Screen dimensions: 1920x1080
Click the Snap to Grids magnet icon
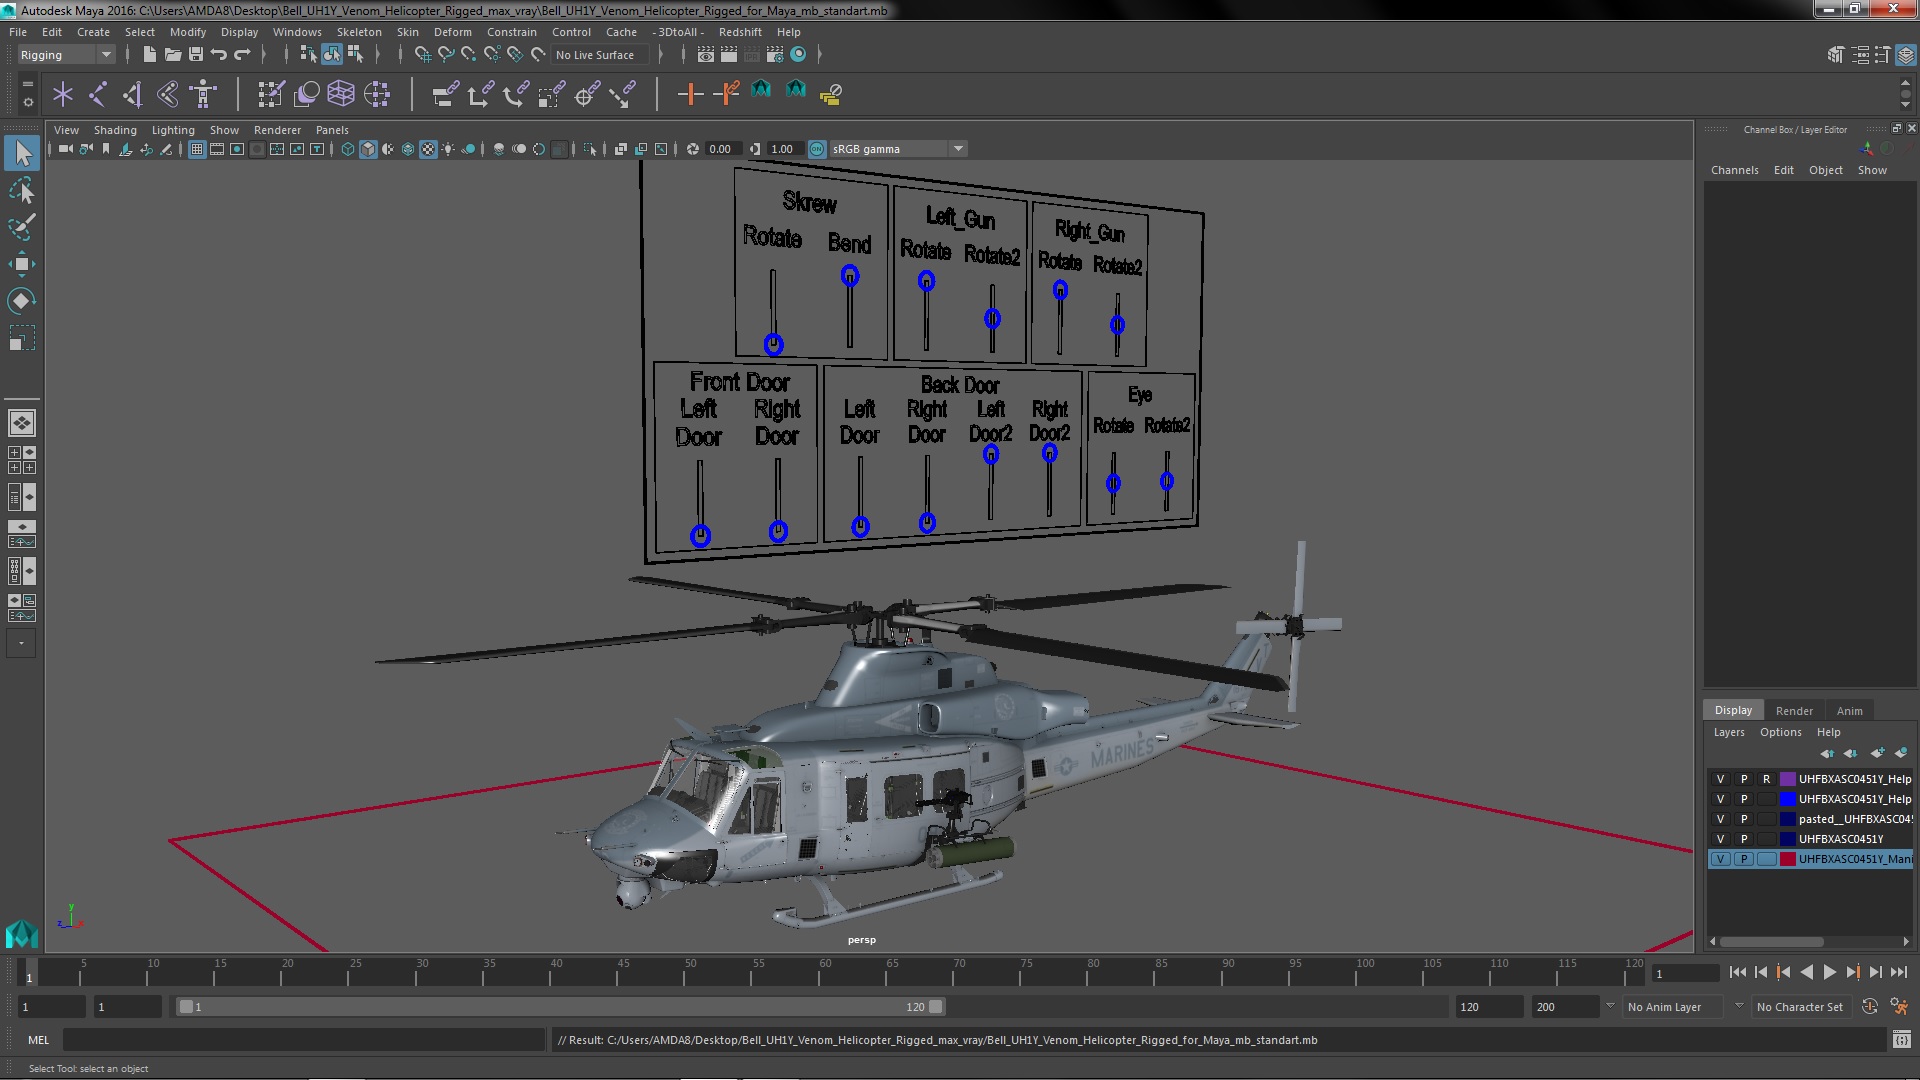tap(423, 54)
